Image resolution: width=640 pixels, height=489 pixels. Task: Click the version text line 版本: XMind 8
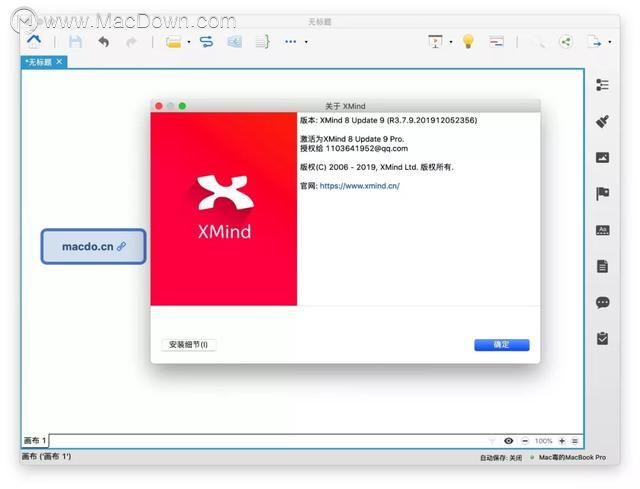coord(389,120)
